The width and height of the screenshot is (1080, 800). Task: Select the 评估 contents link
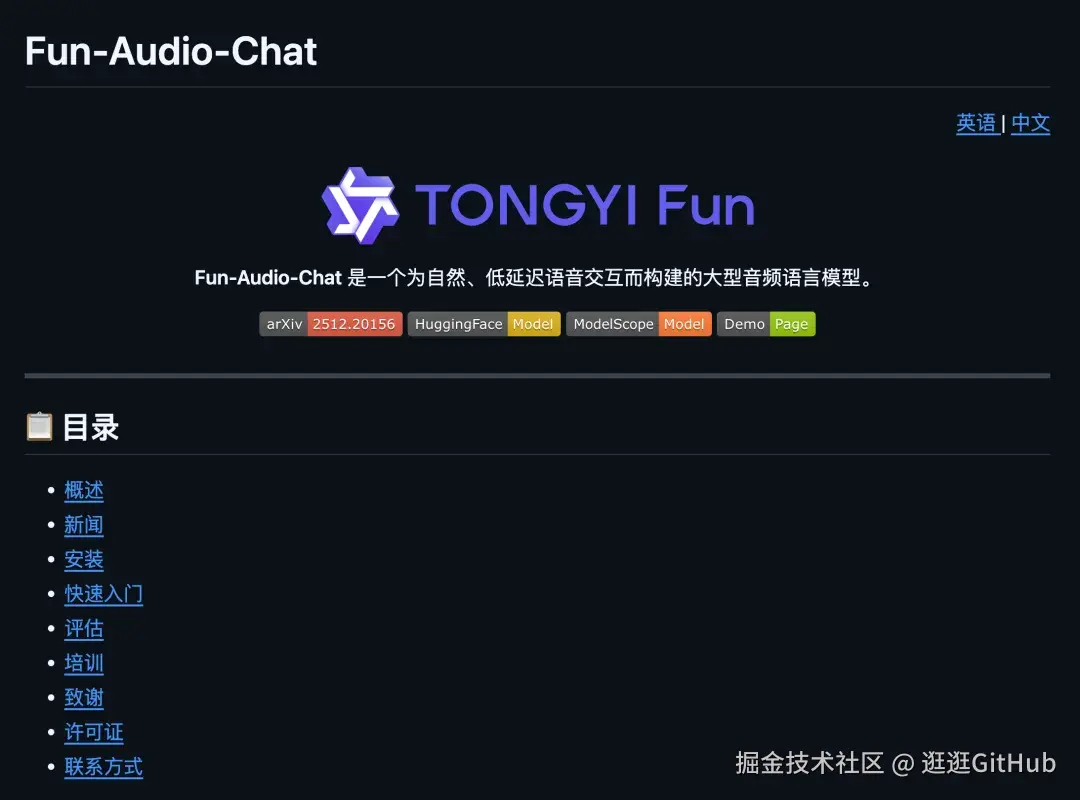click(84, 628)
